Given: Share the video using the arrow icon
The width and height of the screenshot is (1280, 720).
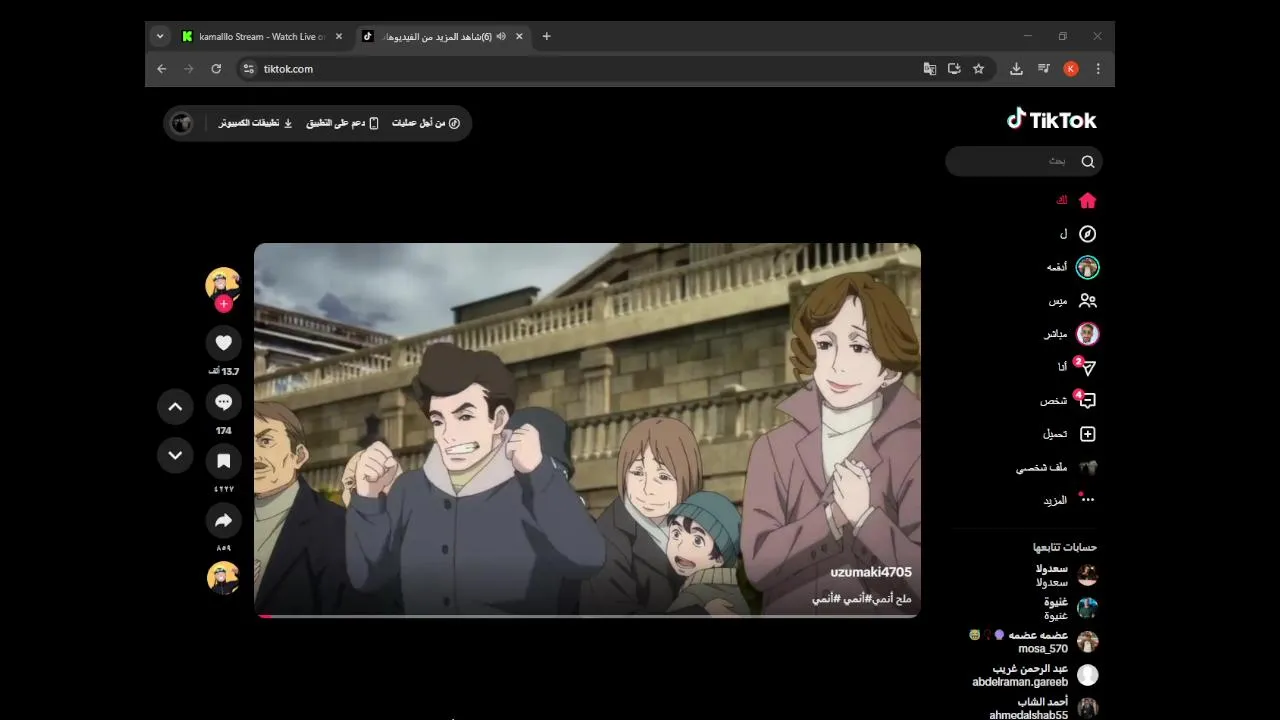Looking at the screenshot, I should point(224,520).
